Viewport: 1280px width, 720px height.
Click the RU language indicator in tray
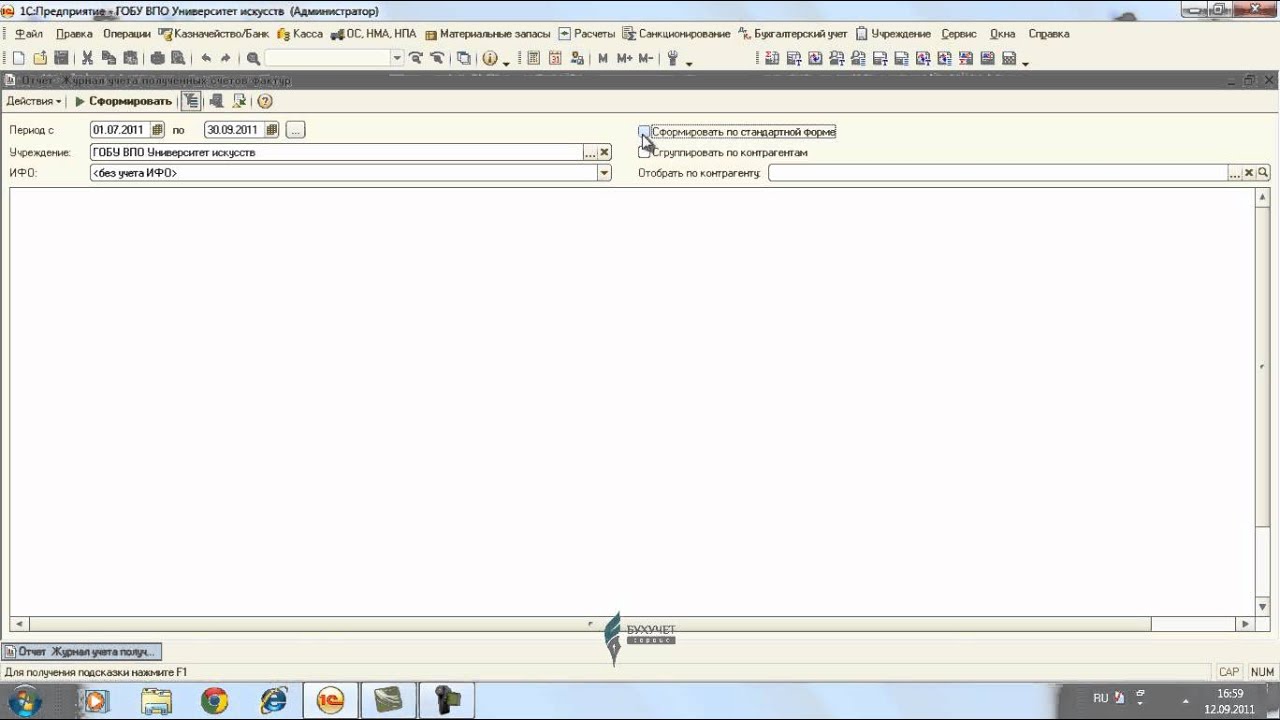(1100, 698)
